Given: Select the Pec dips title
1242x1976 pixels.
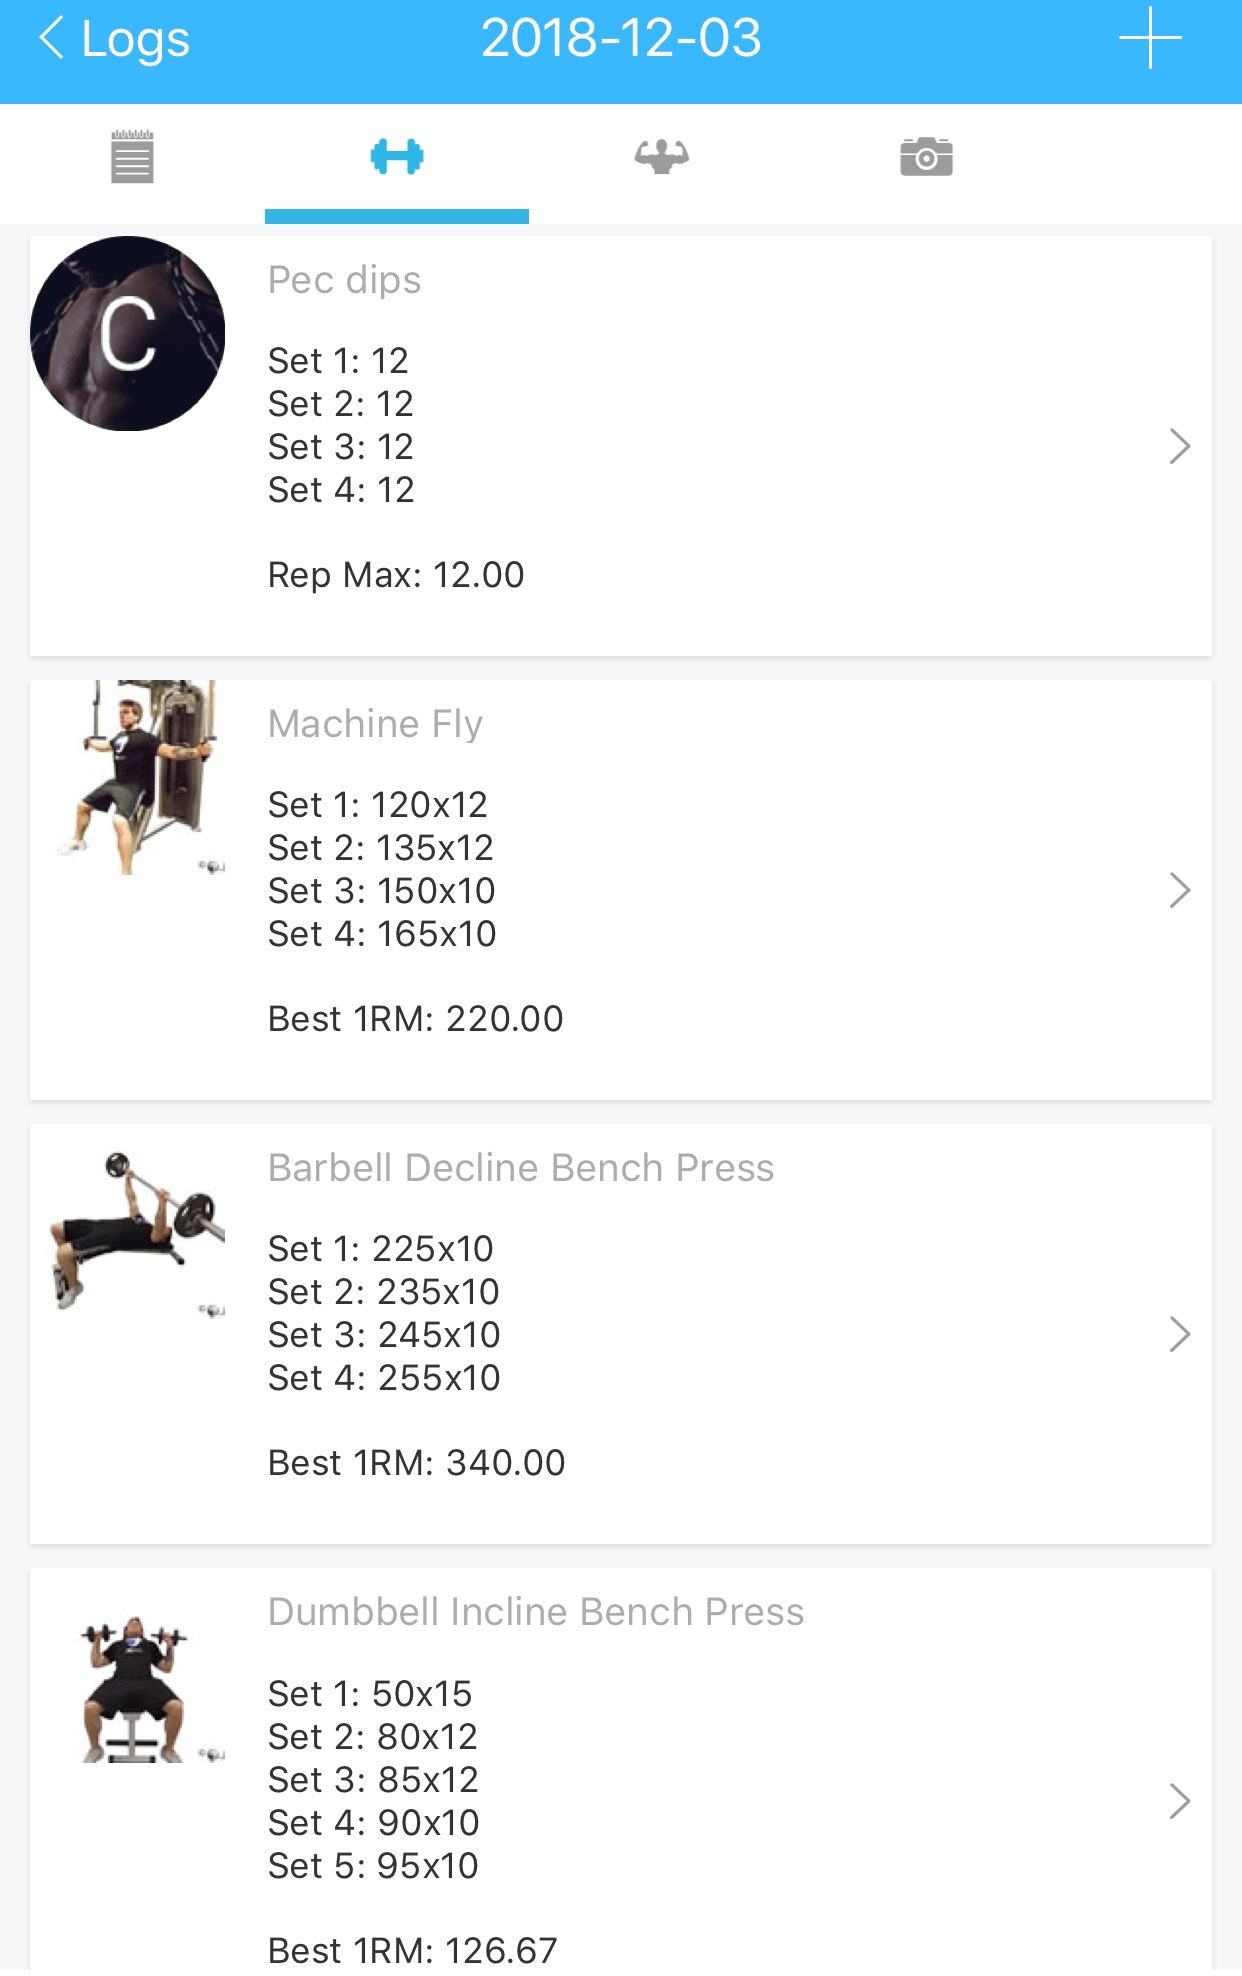Looking at the screenshot, I should (344, 280).
